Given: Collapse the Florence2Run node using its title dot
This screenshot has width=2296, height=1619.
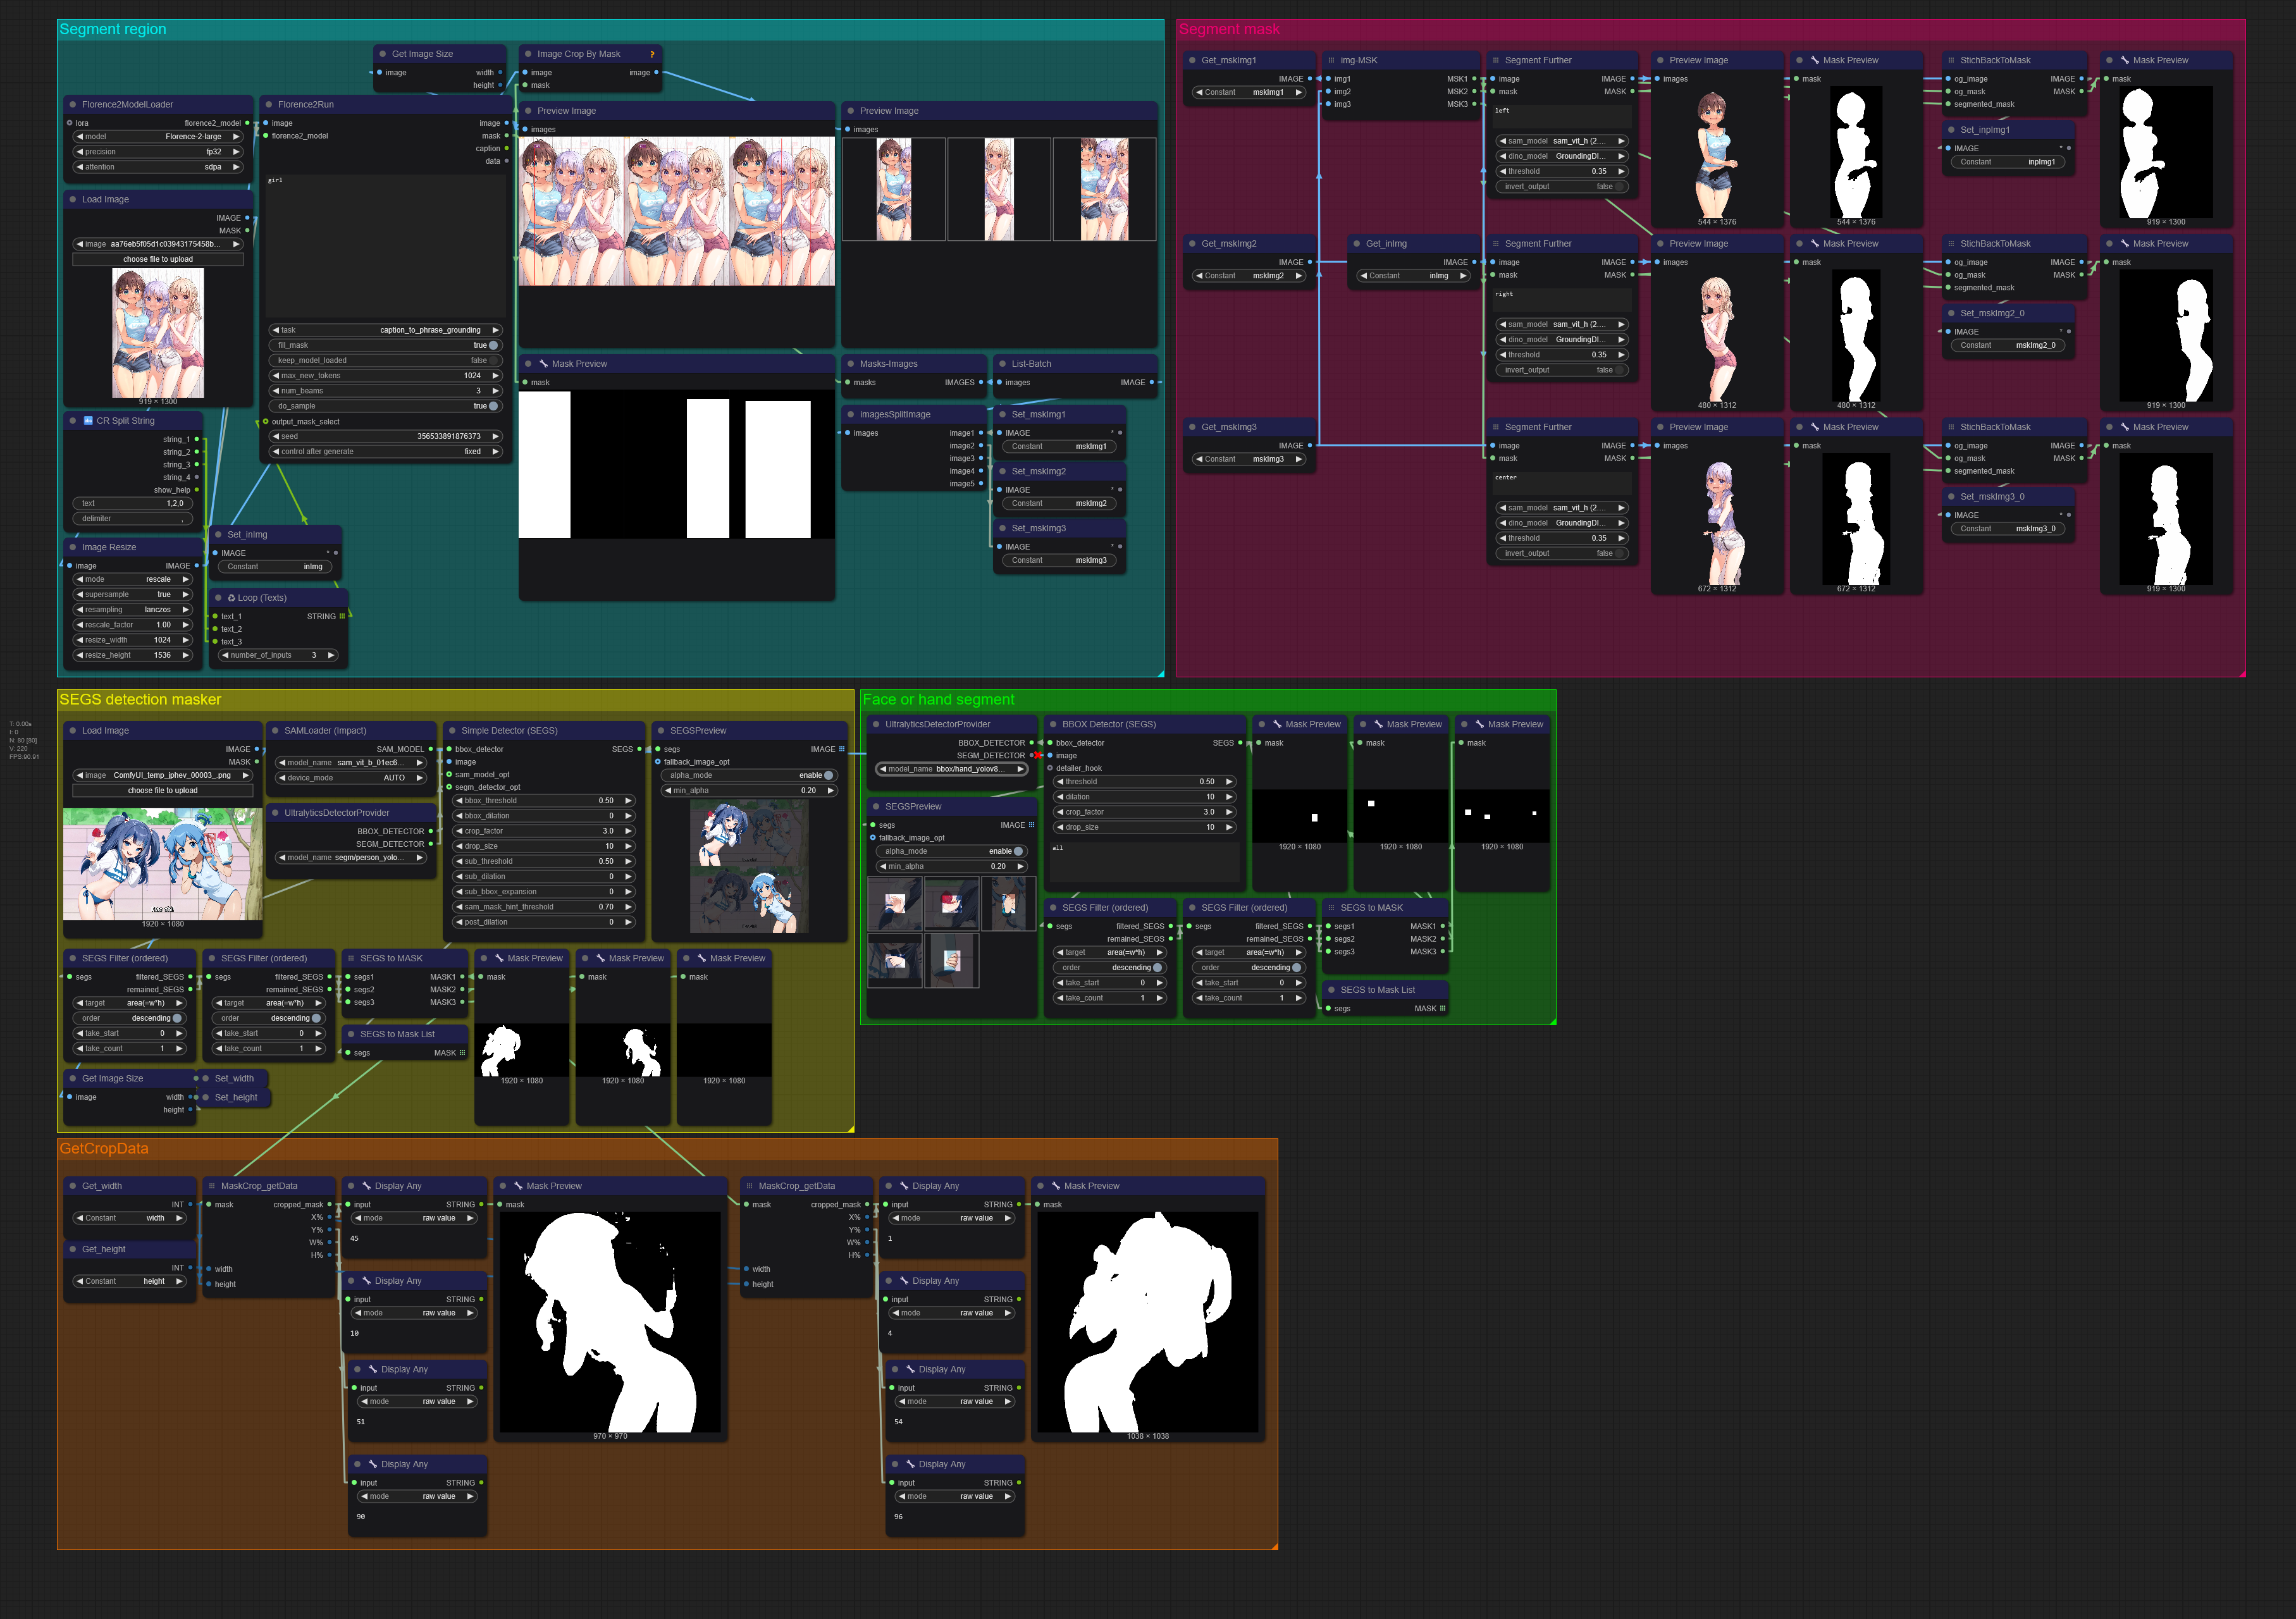Looking at the screenshot, I should tap(269, 104).
